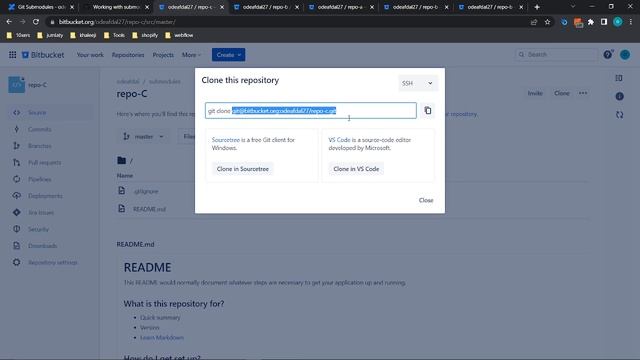Copy the git clone command to clipboard
Viewport: 640px width, 360px height.
point(427,111)
